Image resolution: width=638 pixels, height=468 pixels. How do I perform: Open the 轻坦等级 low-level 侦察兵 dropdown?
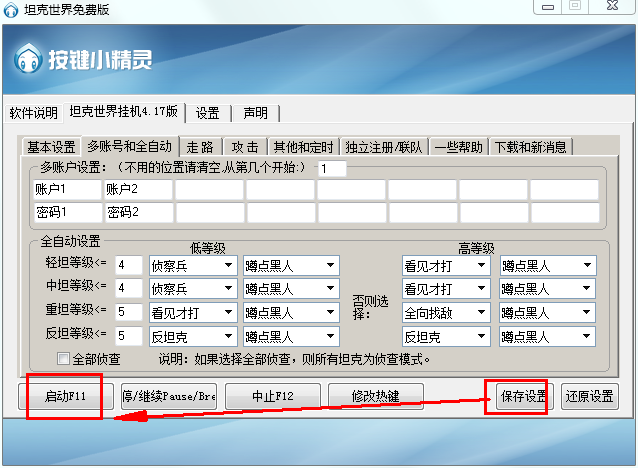(191, 265)
